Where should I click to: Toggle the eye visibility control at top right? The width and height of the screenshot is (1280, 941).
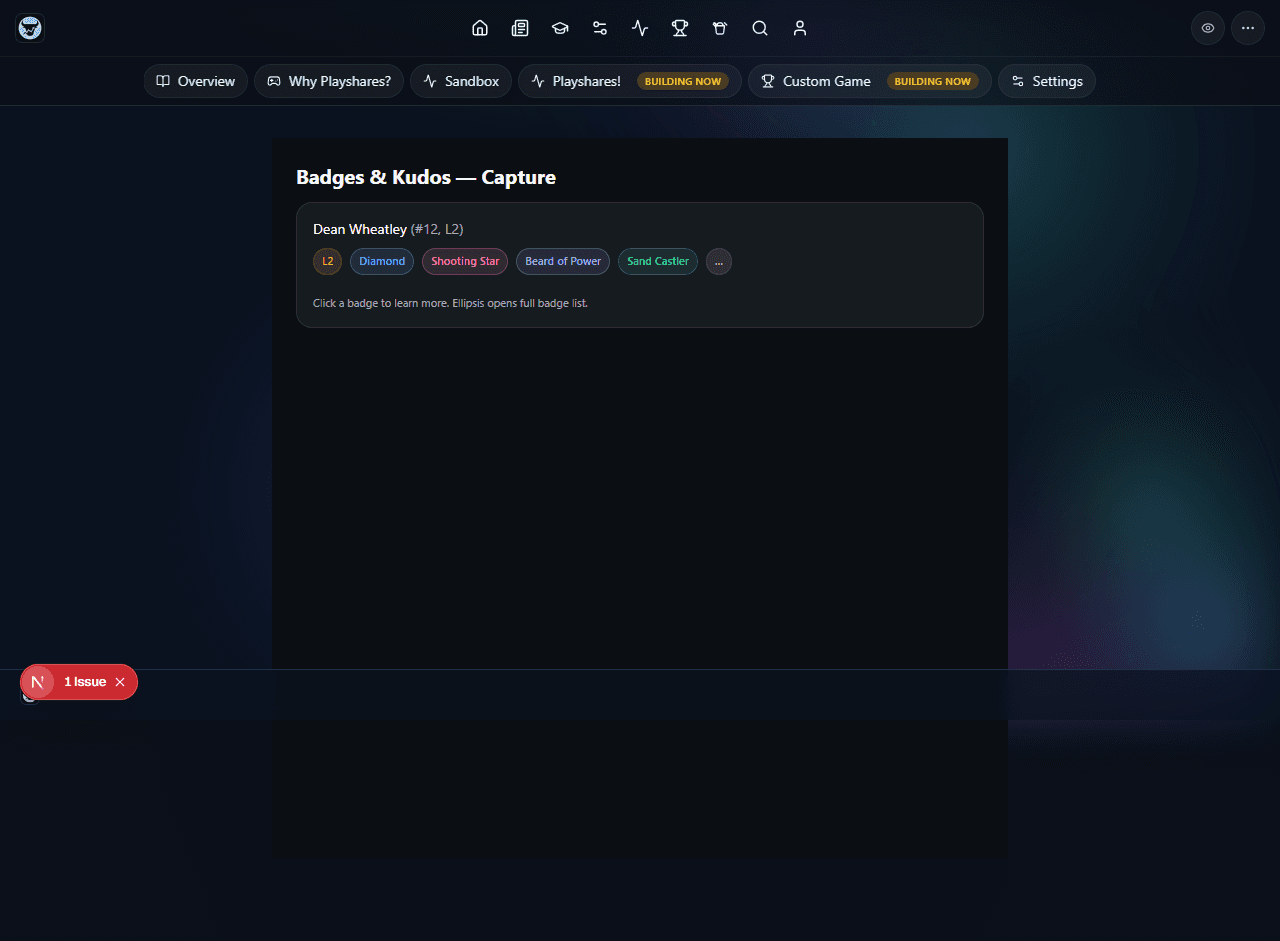click(x=1207, y=28)
